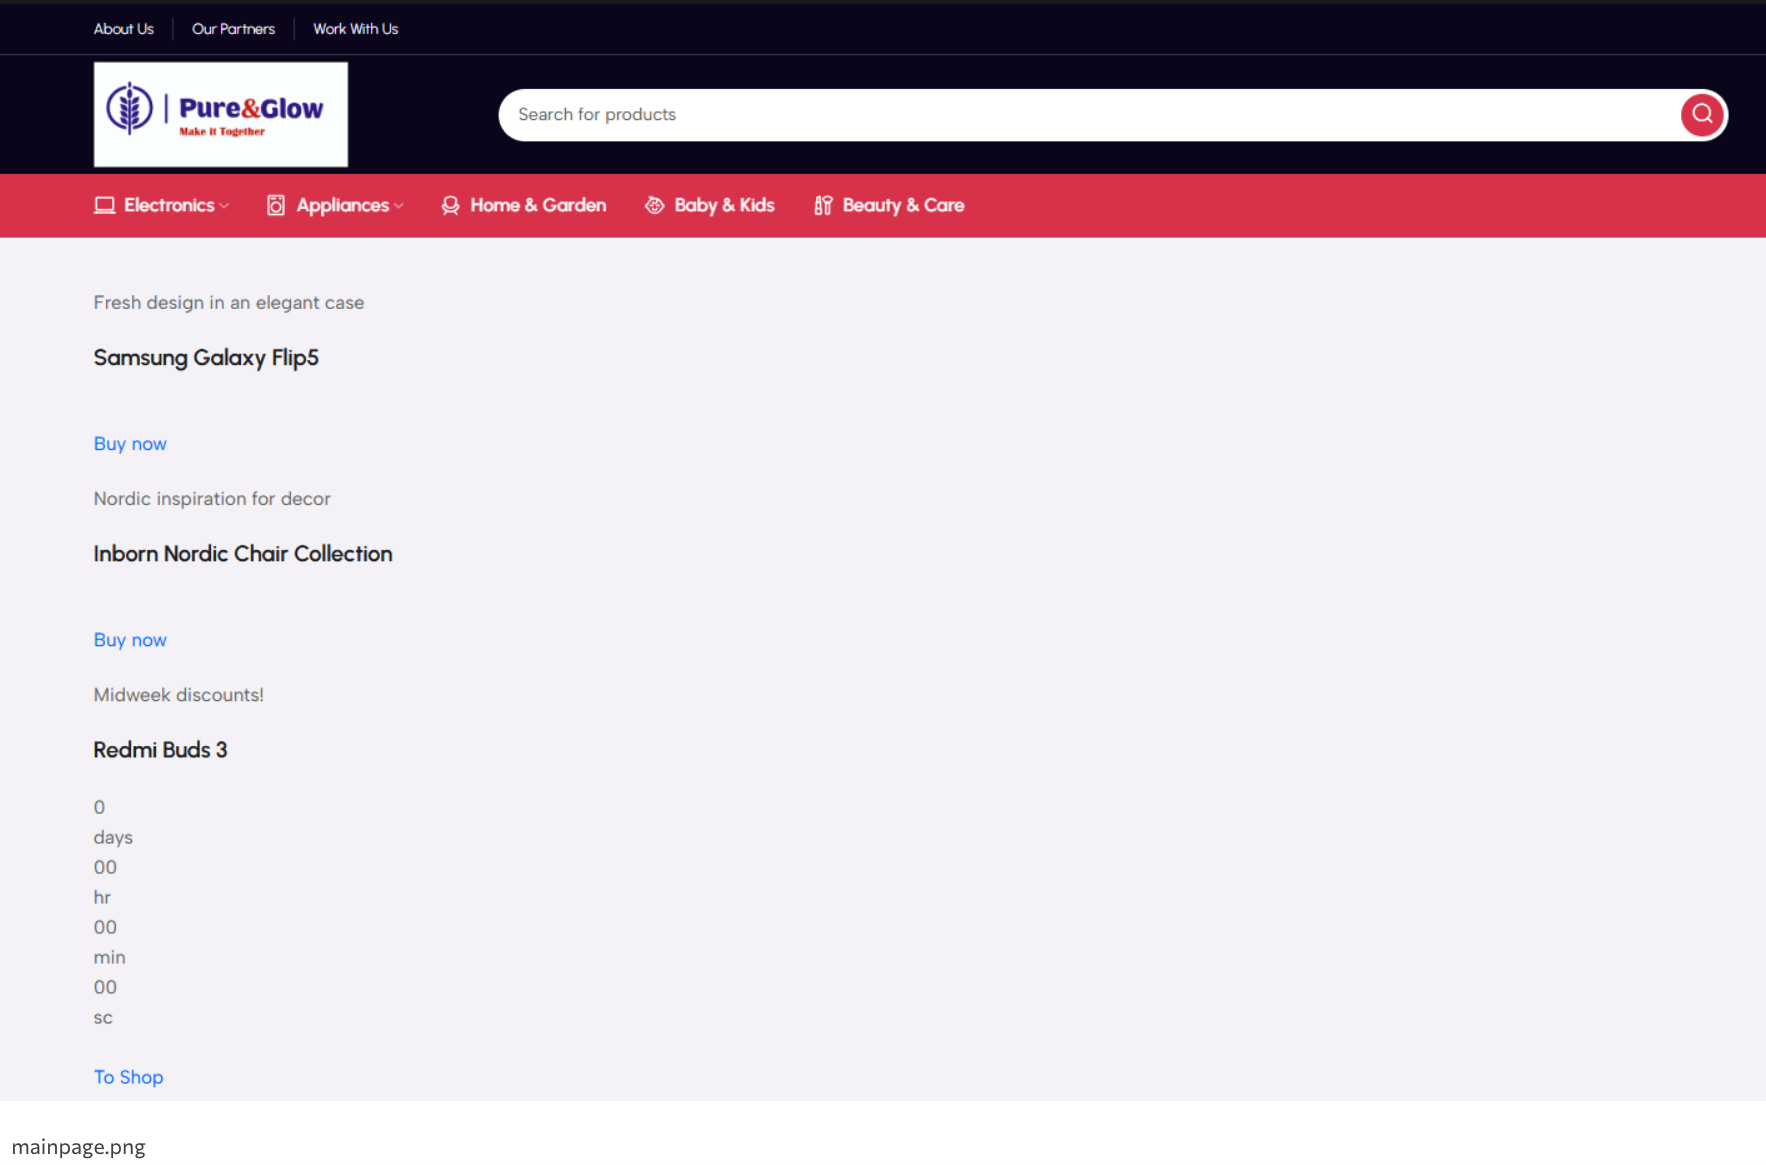Expand the Electronics dropdown chevron

pyautogui.click(x=224, y=206)
